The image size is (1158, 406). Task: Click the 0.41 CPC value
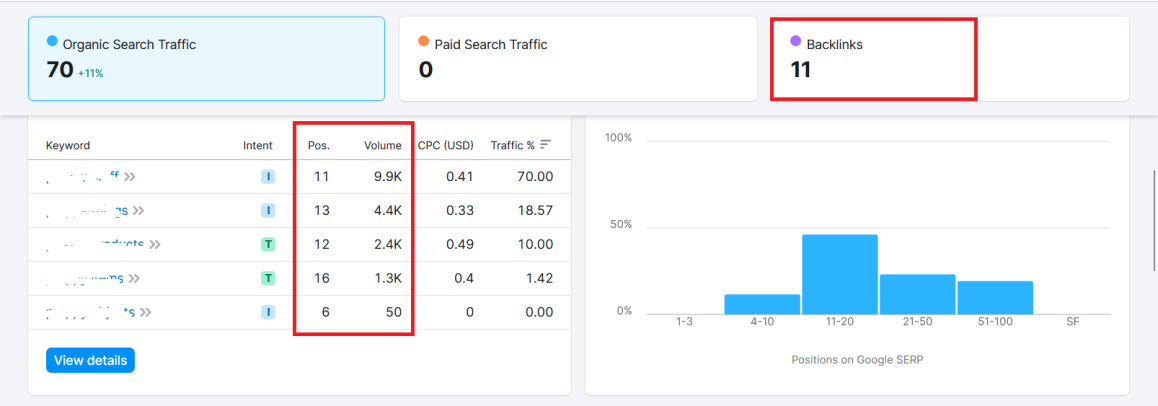coord(460,176)
